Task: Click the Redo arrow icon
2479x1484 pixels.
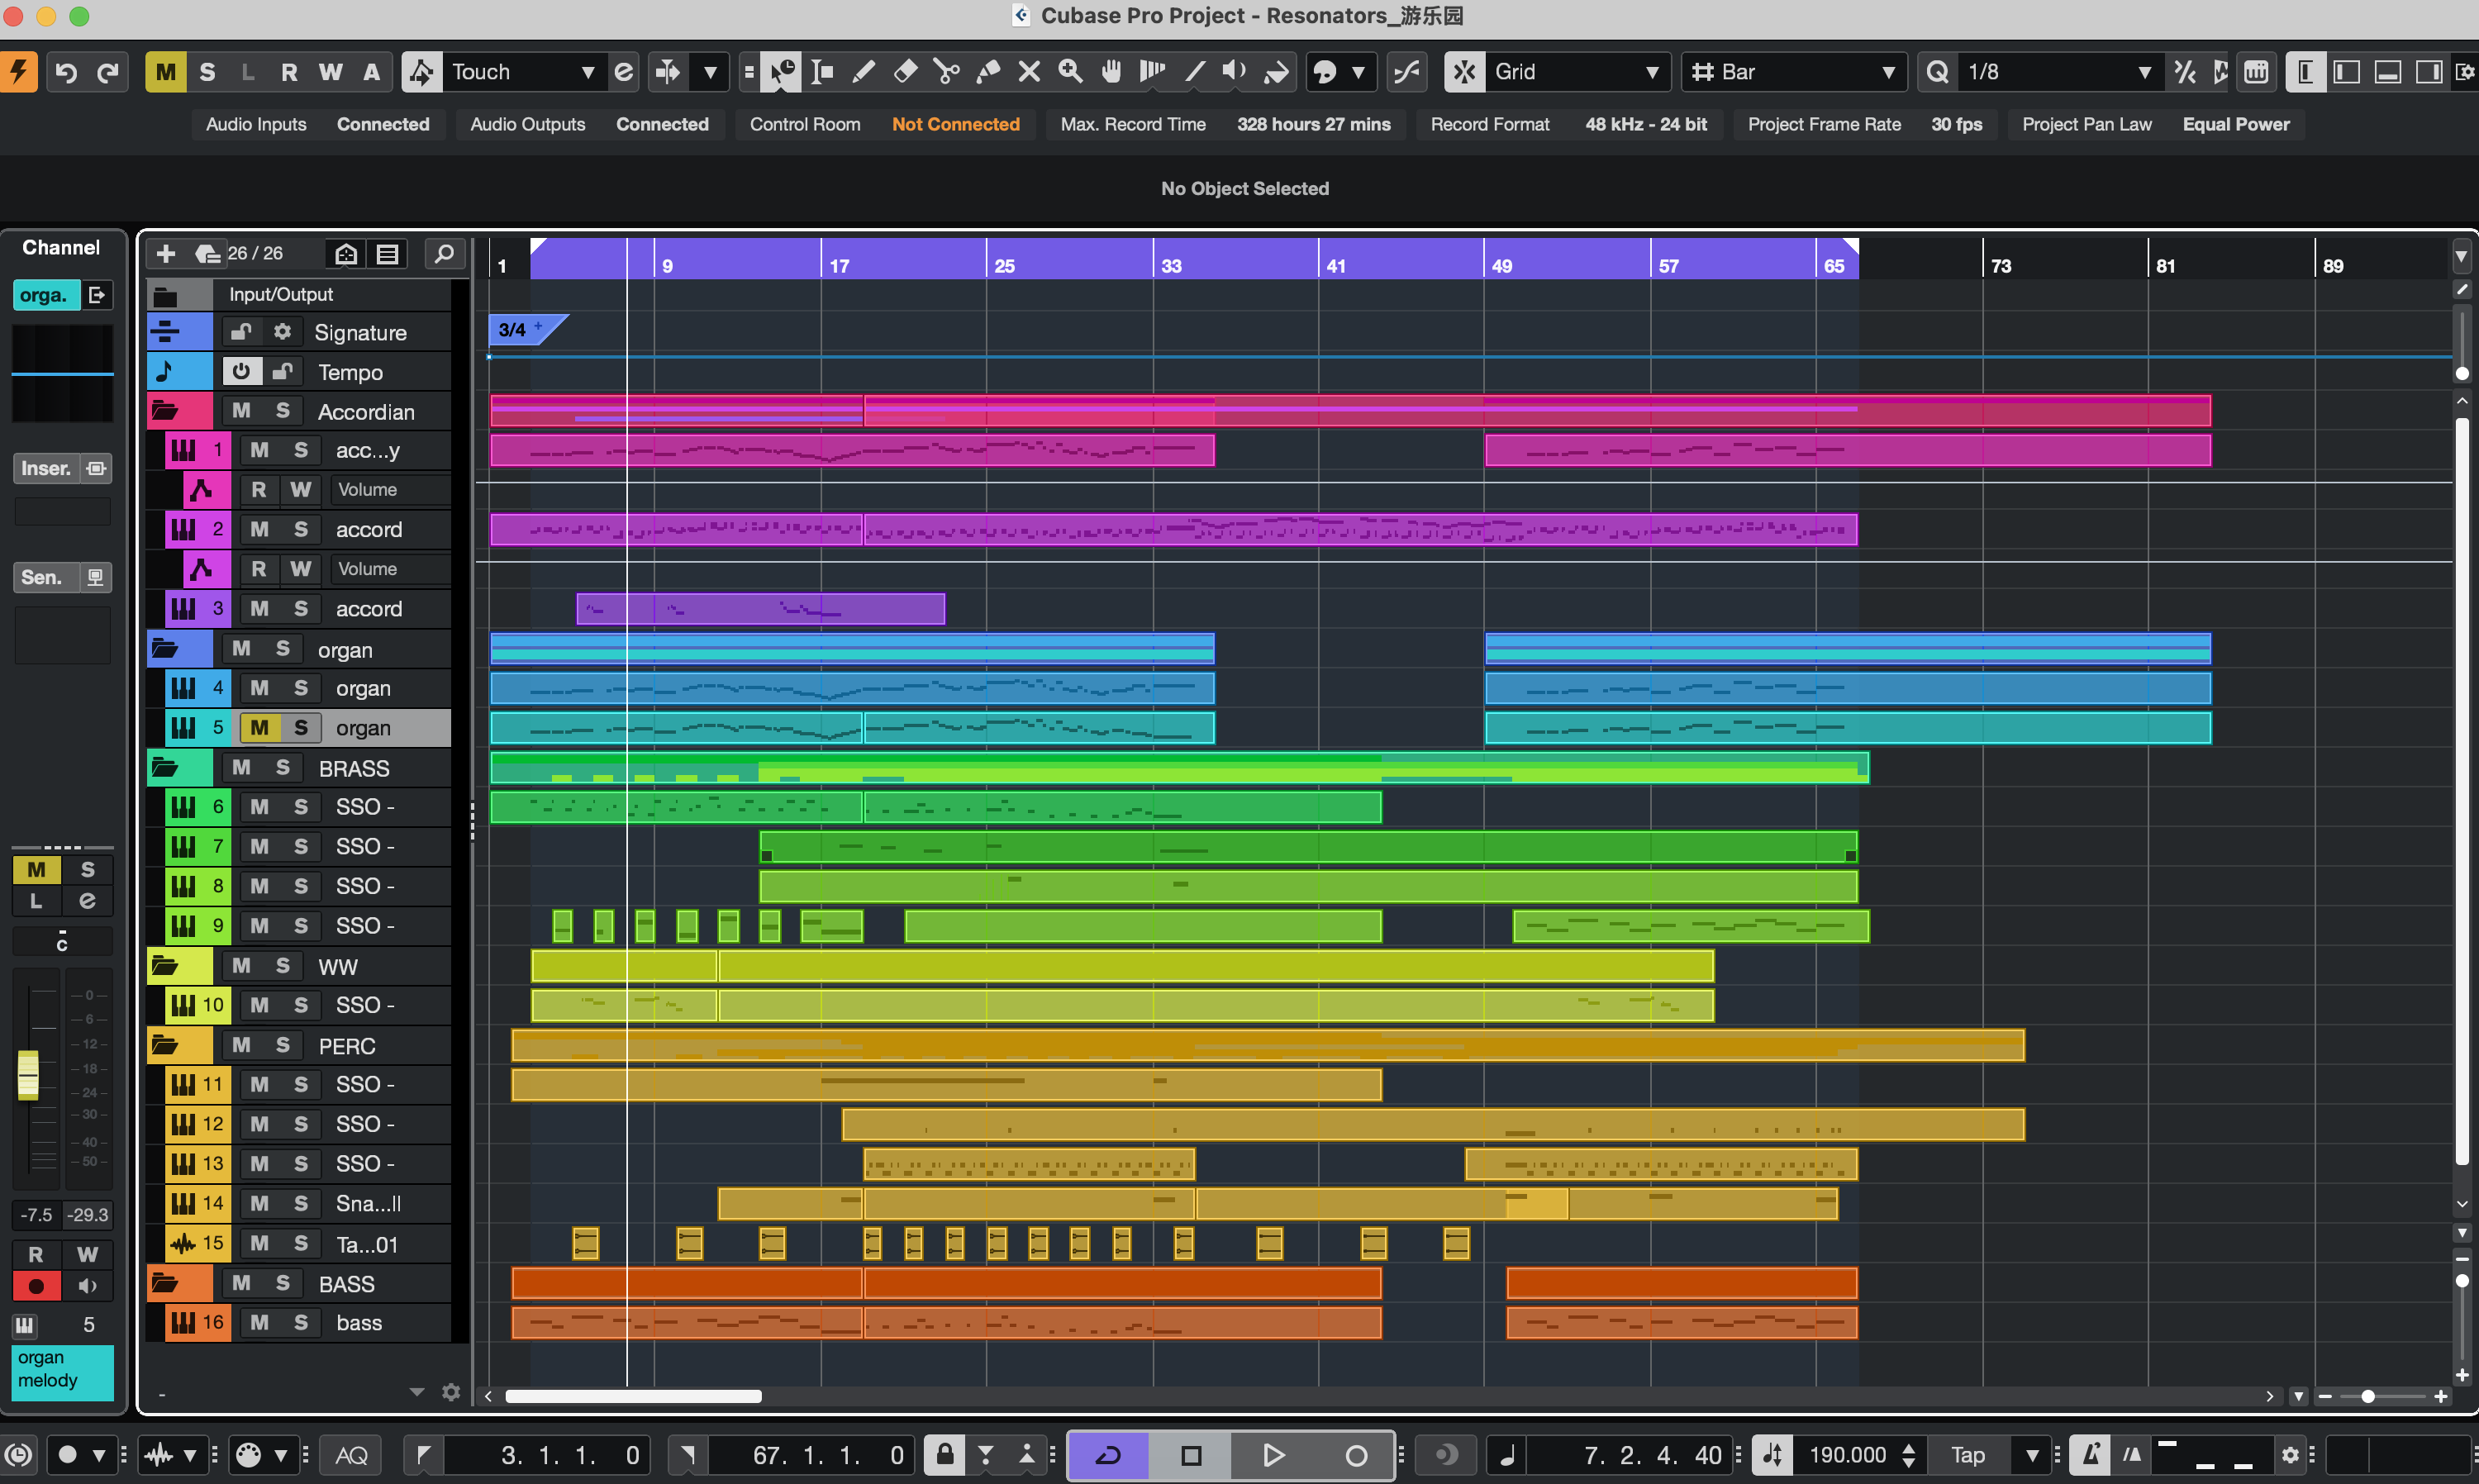Action: (107, 72)
